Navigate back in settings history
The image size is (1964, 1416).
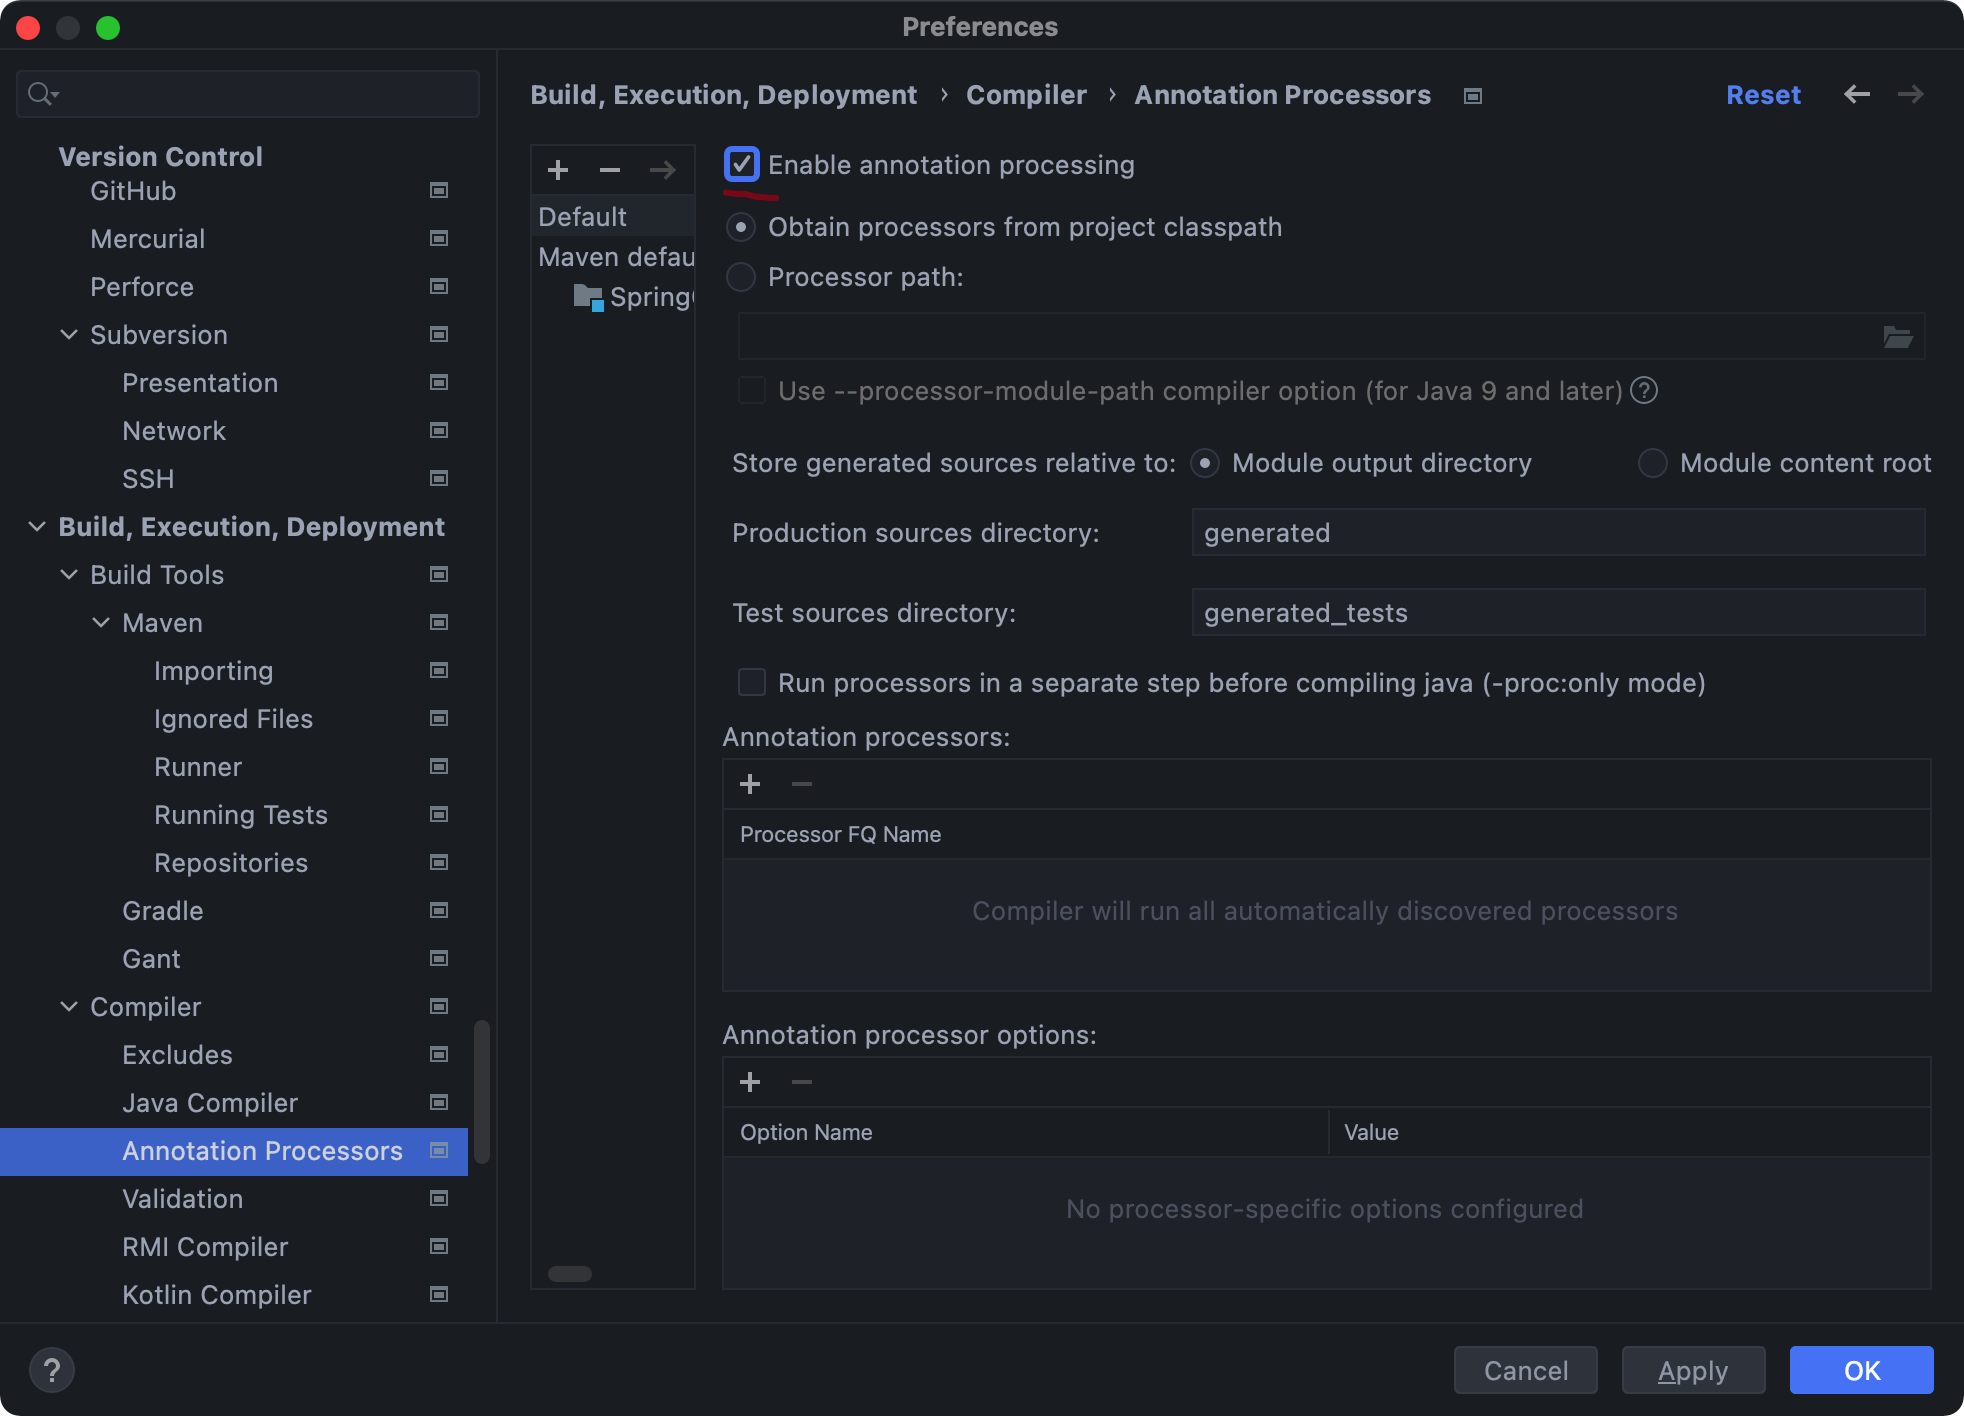coord(1856,95)
